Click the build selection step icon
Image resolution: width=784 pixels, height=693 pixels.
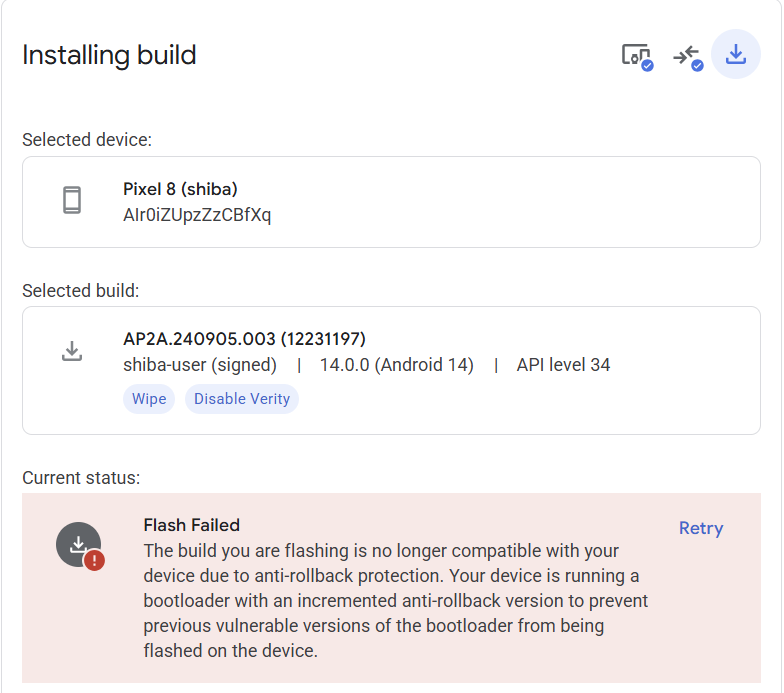688,57
